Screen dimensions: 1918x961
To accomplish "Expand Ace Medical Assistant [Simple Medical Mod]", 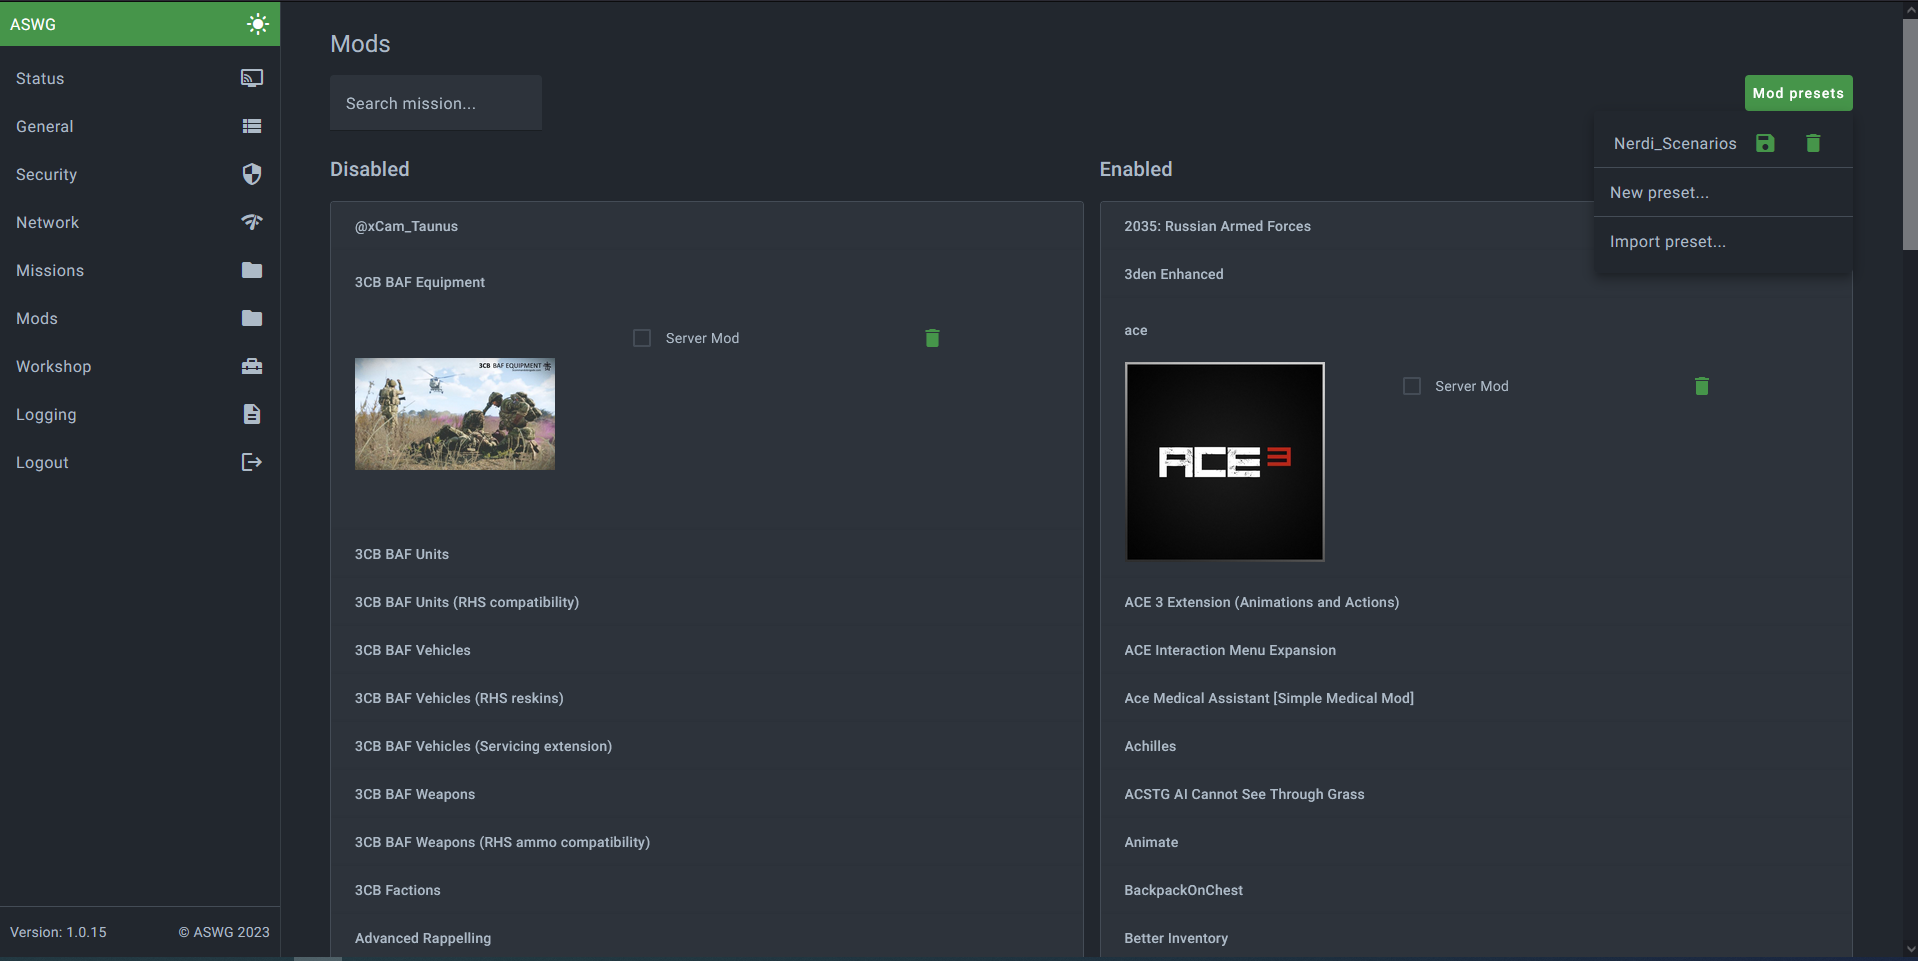I will tap(1476, 698).
